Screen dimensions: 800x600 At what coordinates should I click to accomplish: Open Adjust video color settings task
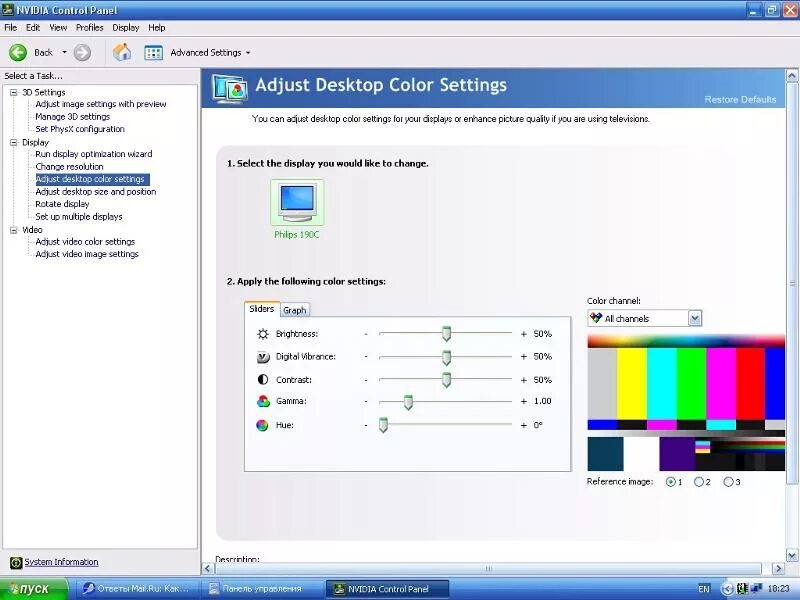pyautogui.click(x=85, y=242)
